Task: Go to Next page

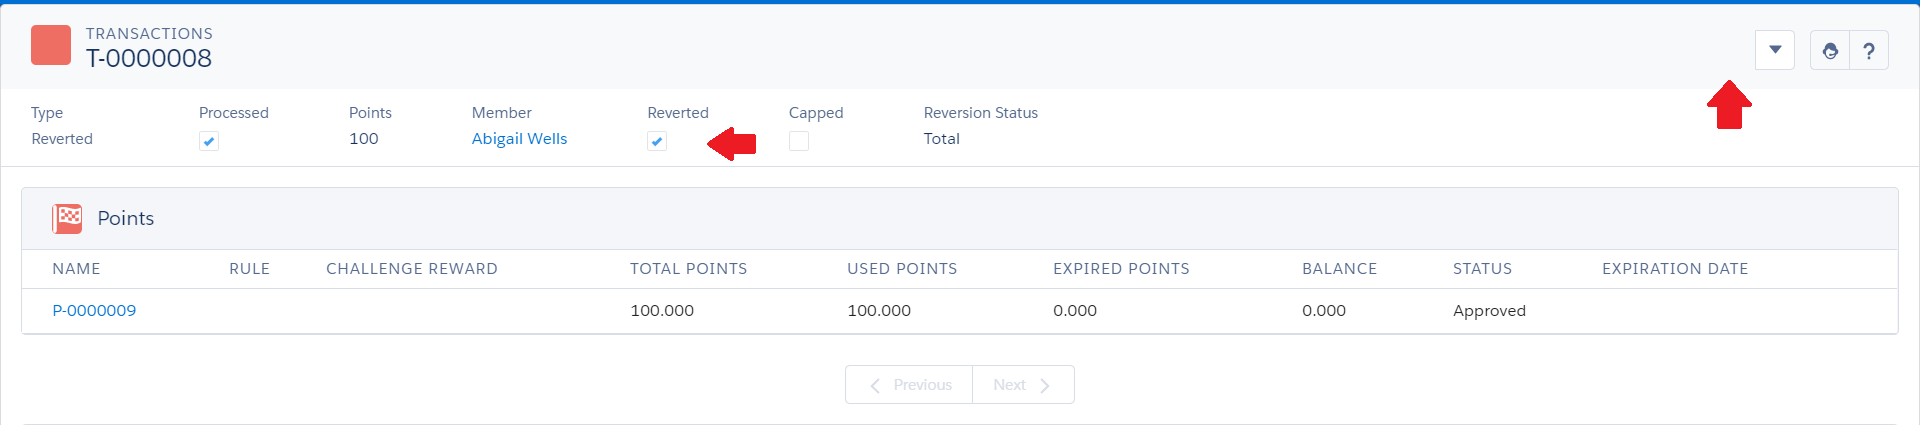Action: 1023,385
